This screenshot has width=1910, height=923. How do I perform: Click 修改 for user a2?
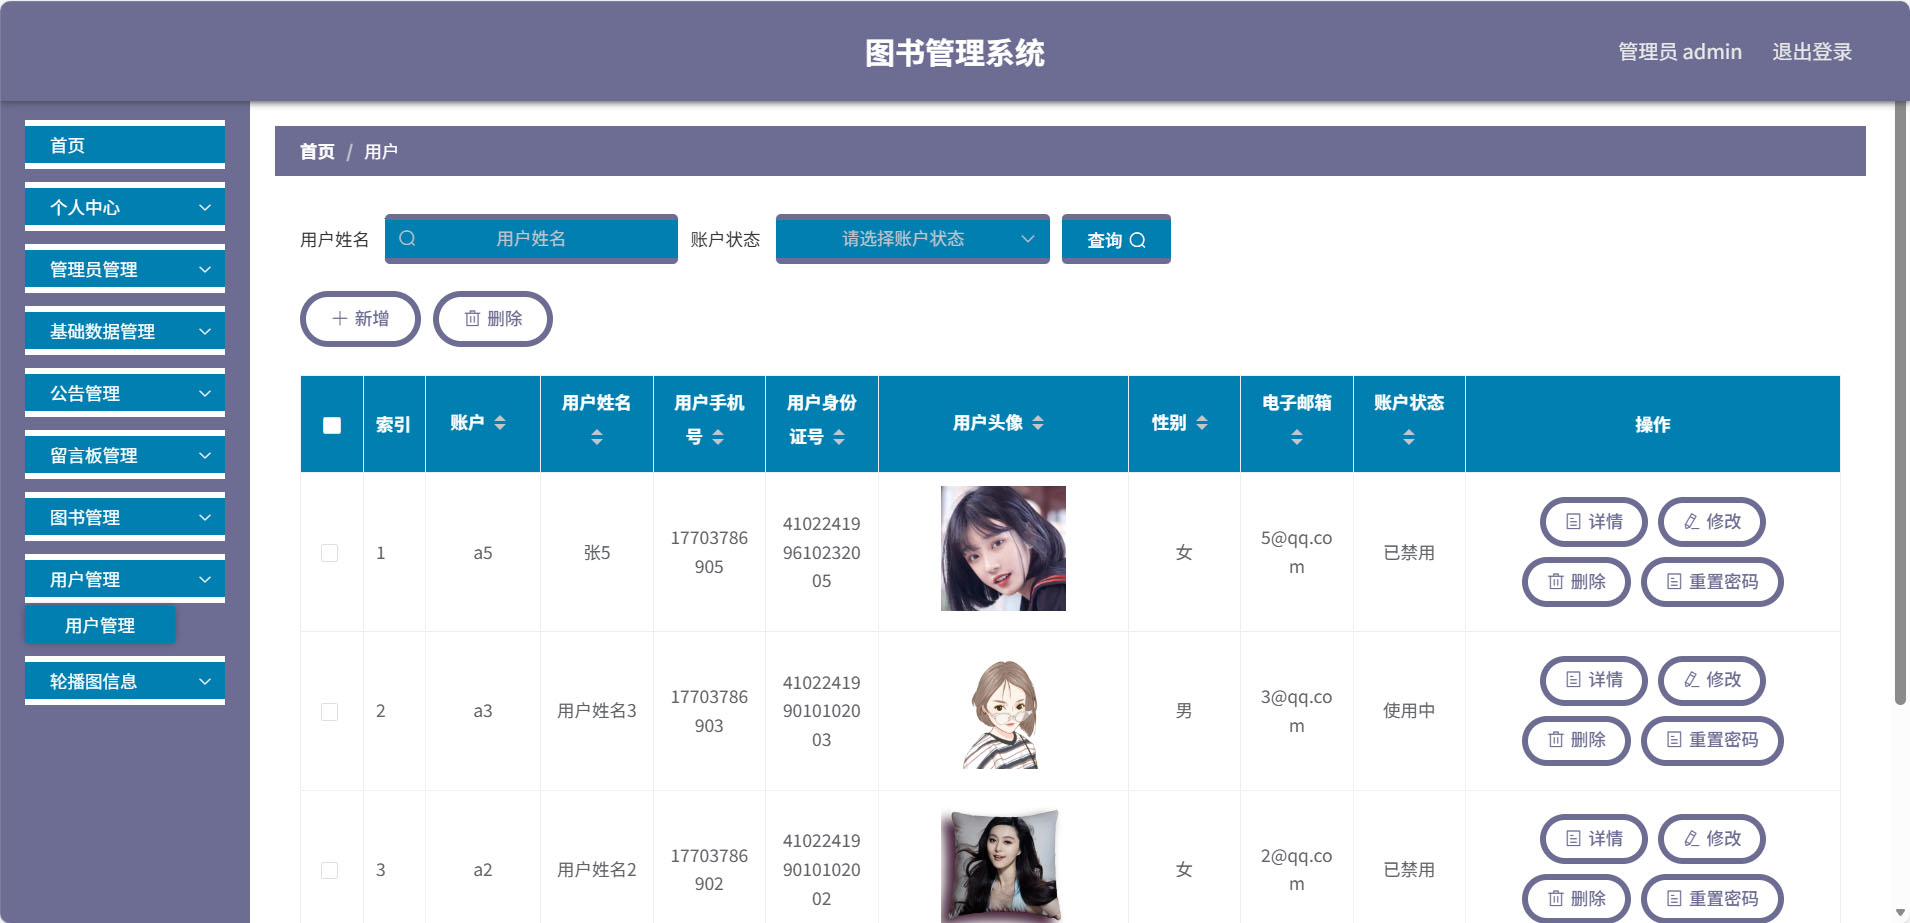pyautogui.click(x=1712, y=839)
